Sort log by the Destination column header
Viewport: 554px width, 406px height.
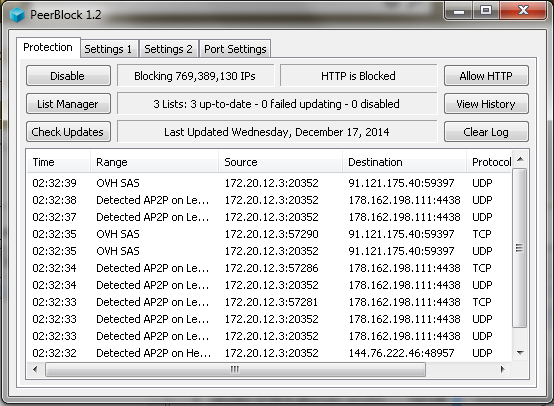click(404, 162)
